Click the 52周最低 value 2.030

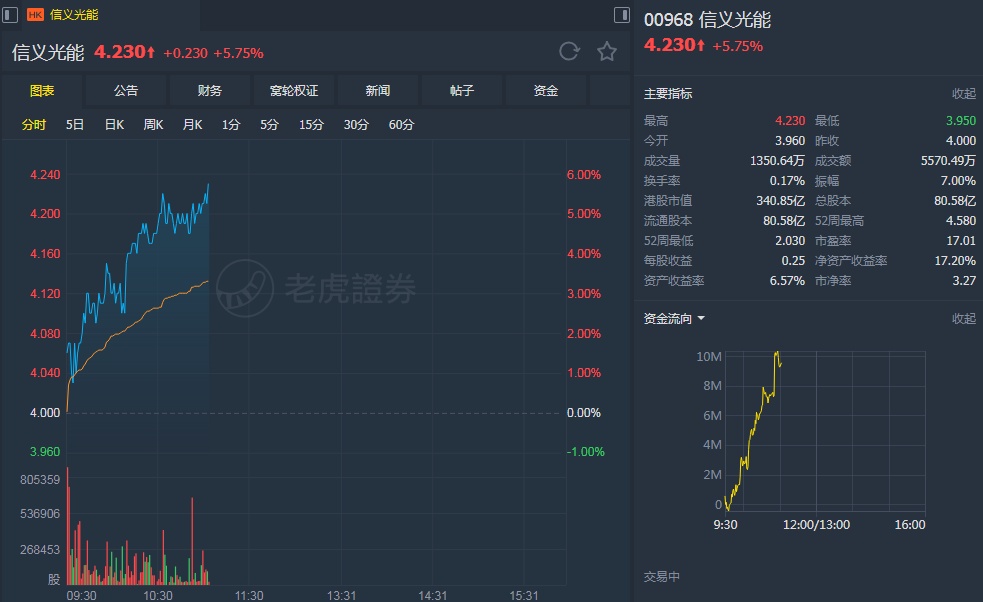[790, 241]
